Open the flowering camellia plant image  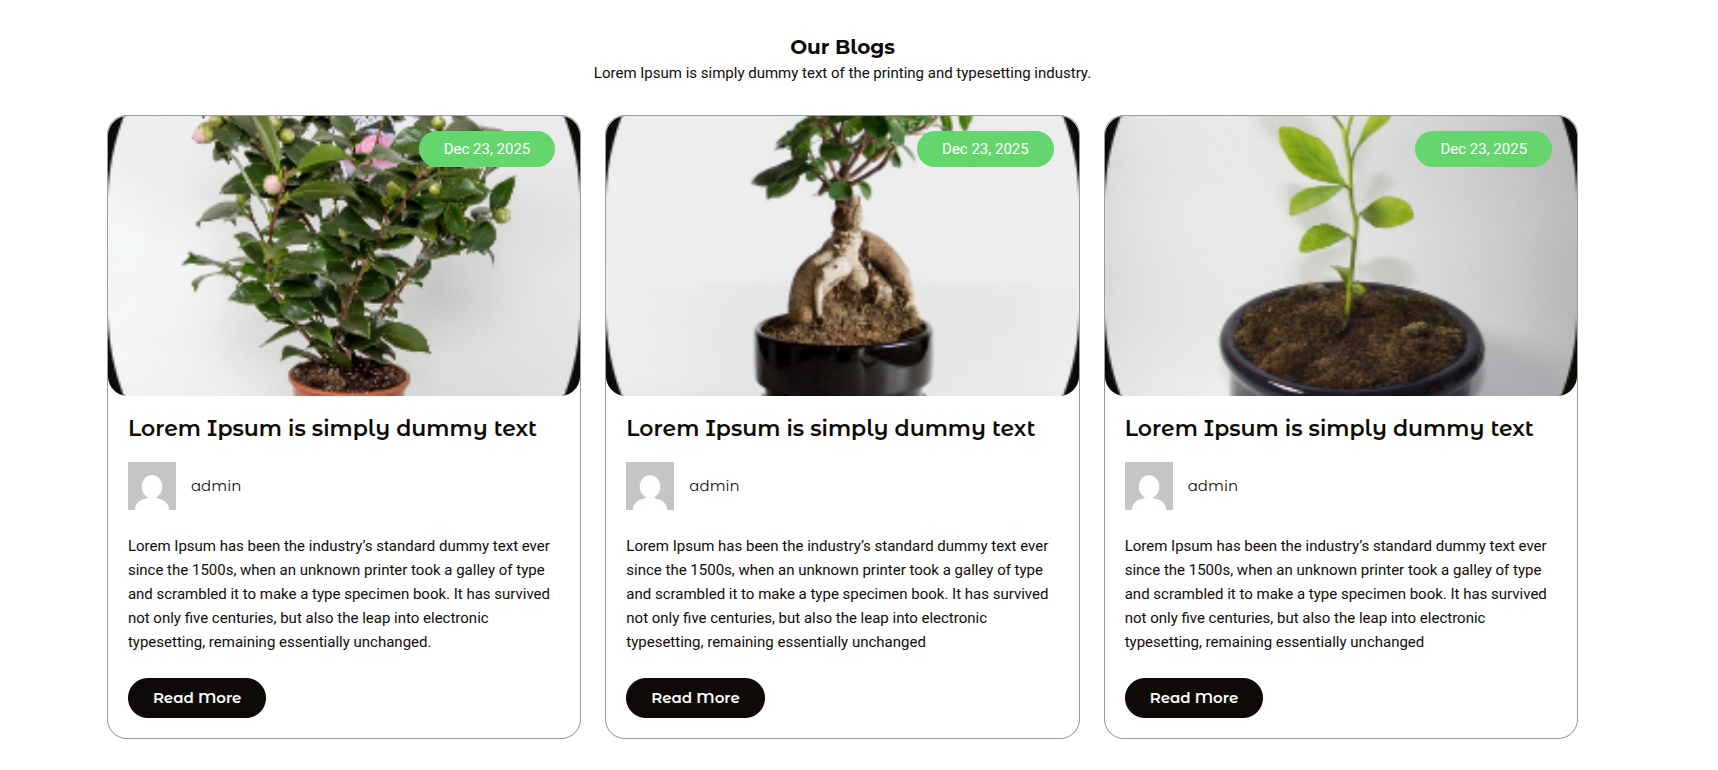click(344, 256)
